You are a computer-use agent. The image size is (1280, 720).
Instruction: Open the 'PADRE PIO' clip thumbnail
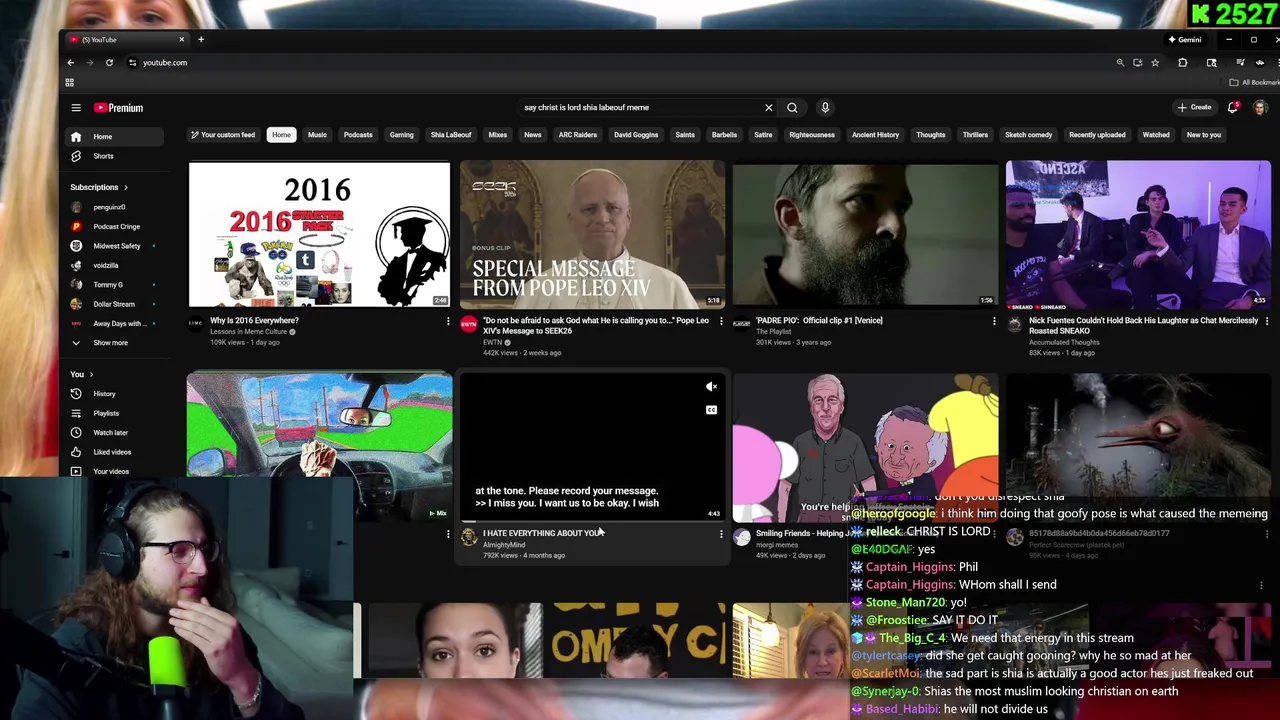(865, 234)
